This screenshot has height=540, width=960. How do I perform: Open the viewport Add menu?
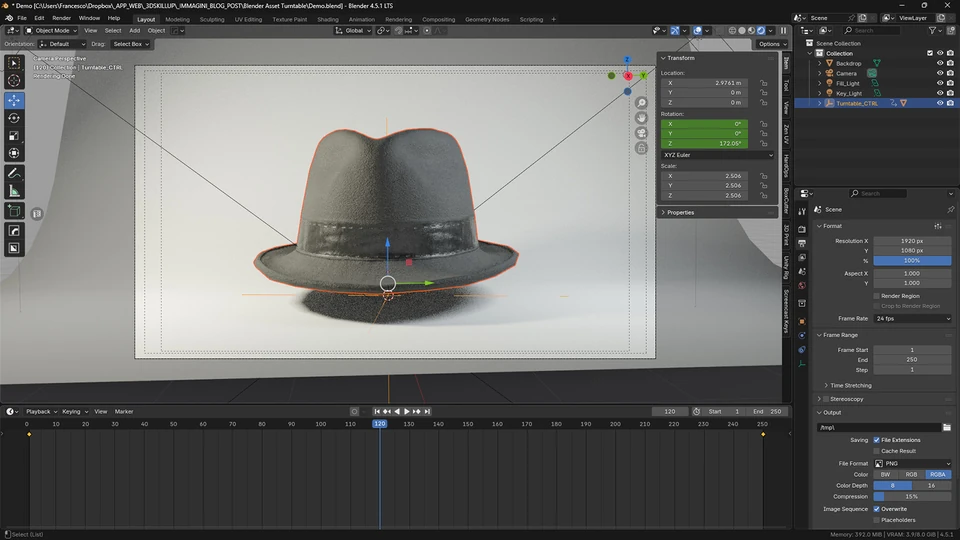click(x=135, y=31)
